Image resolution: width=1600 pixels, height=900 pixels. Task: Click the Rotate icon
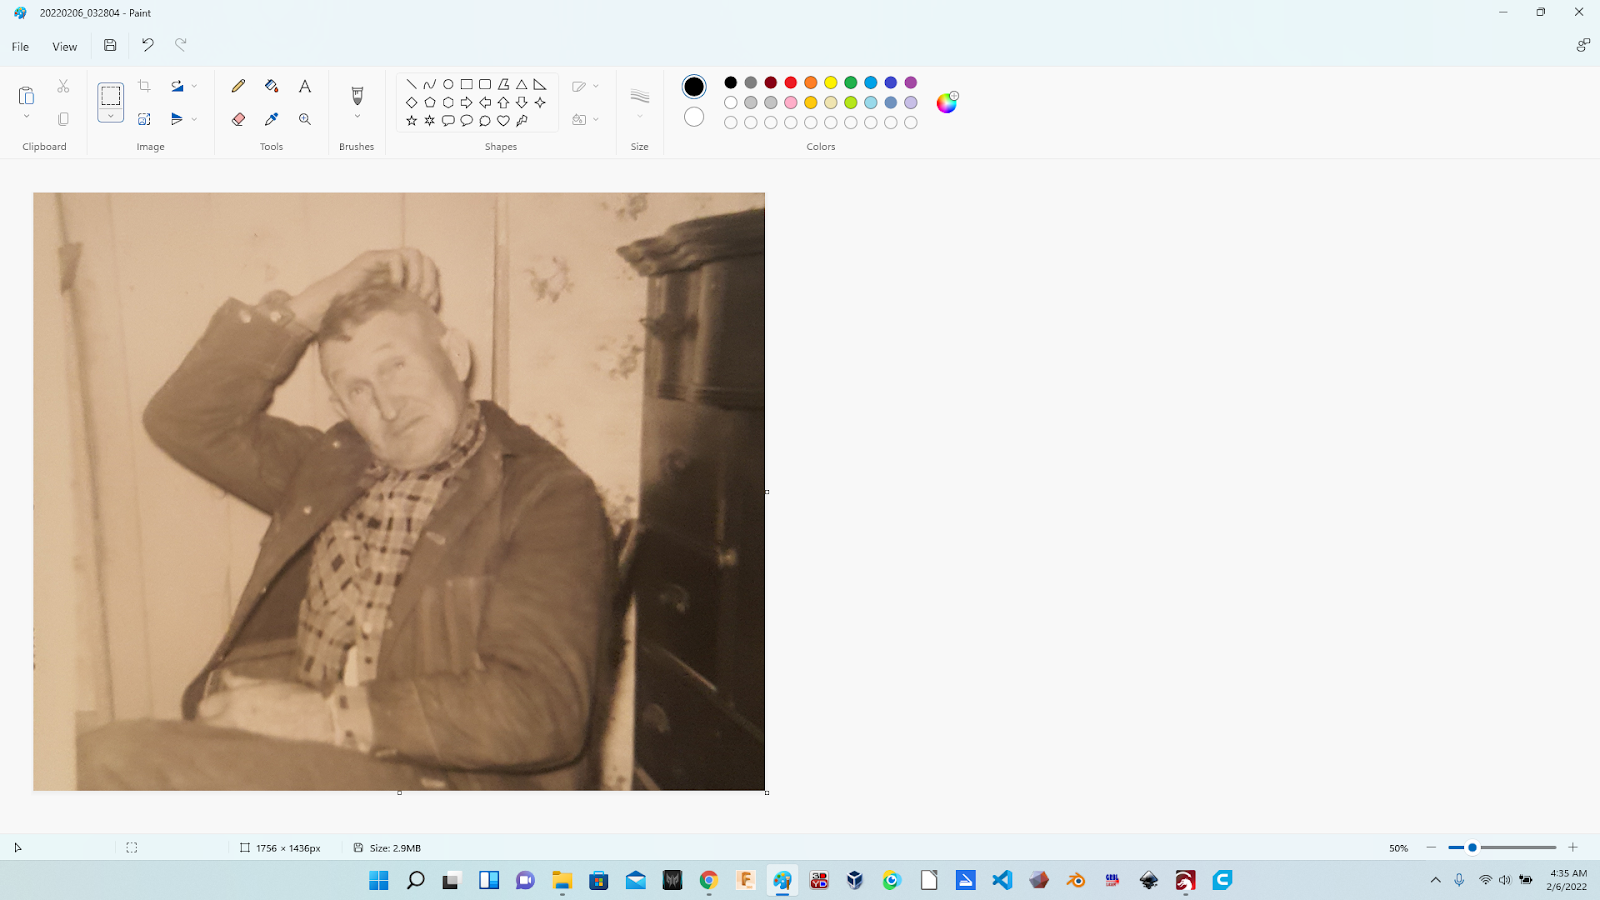click(x=177, y=86)
